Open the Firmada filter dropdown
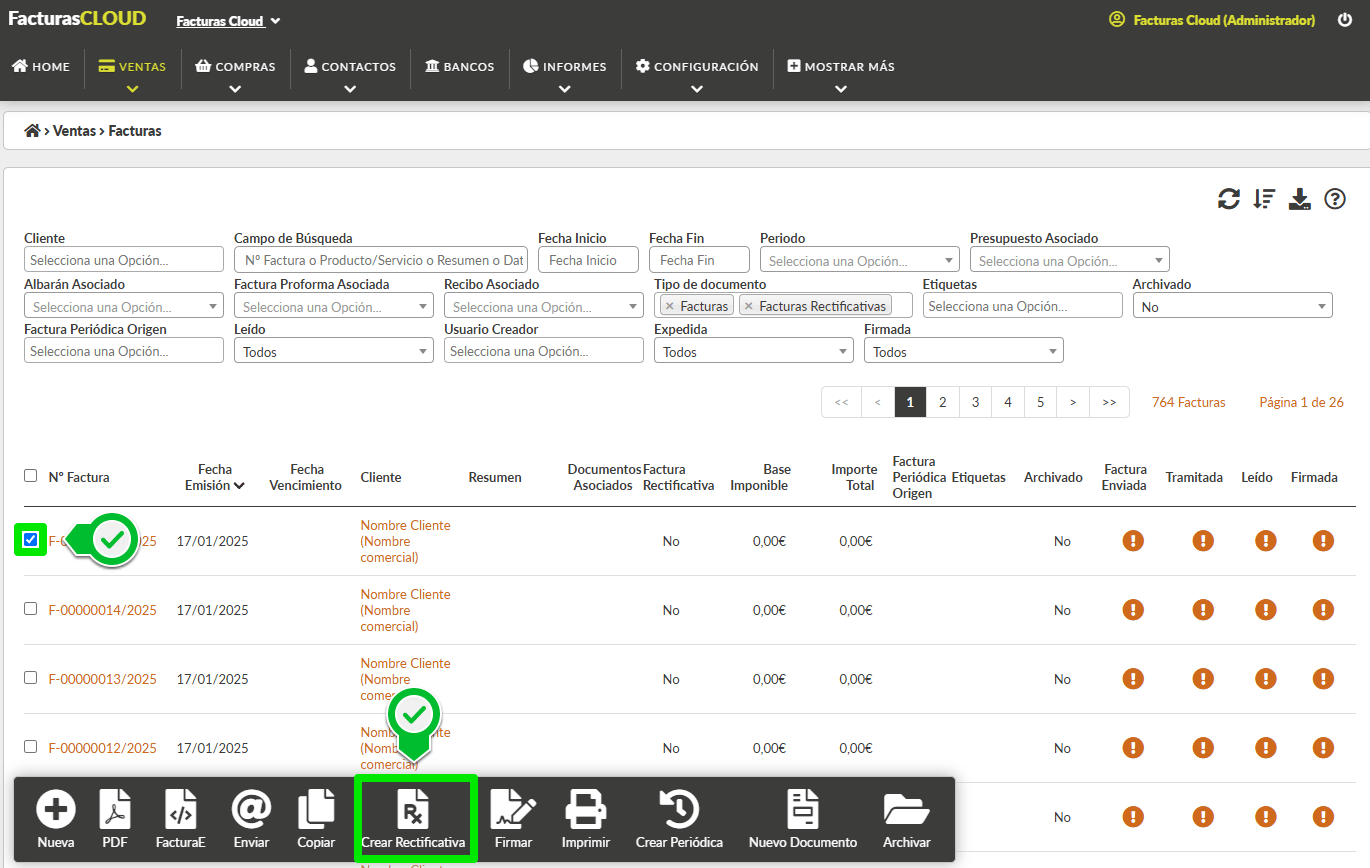This screenshot has width=1370, height=868. 963,351
